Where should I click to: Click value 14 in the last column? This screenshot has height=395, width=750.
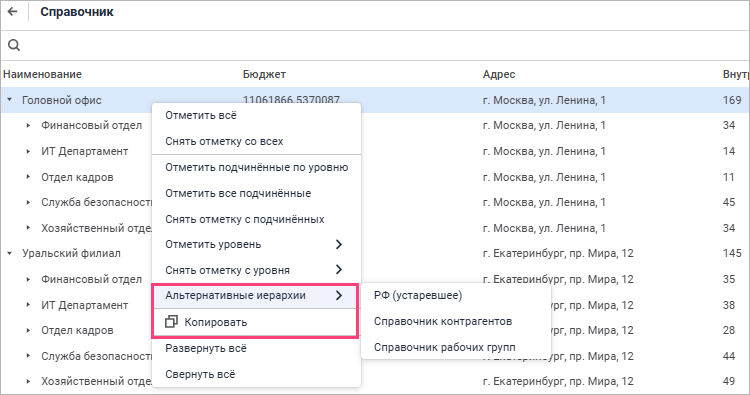pyautogui.click(x=728, y=151)
